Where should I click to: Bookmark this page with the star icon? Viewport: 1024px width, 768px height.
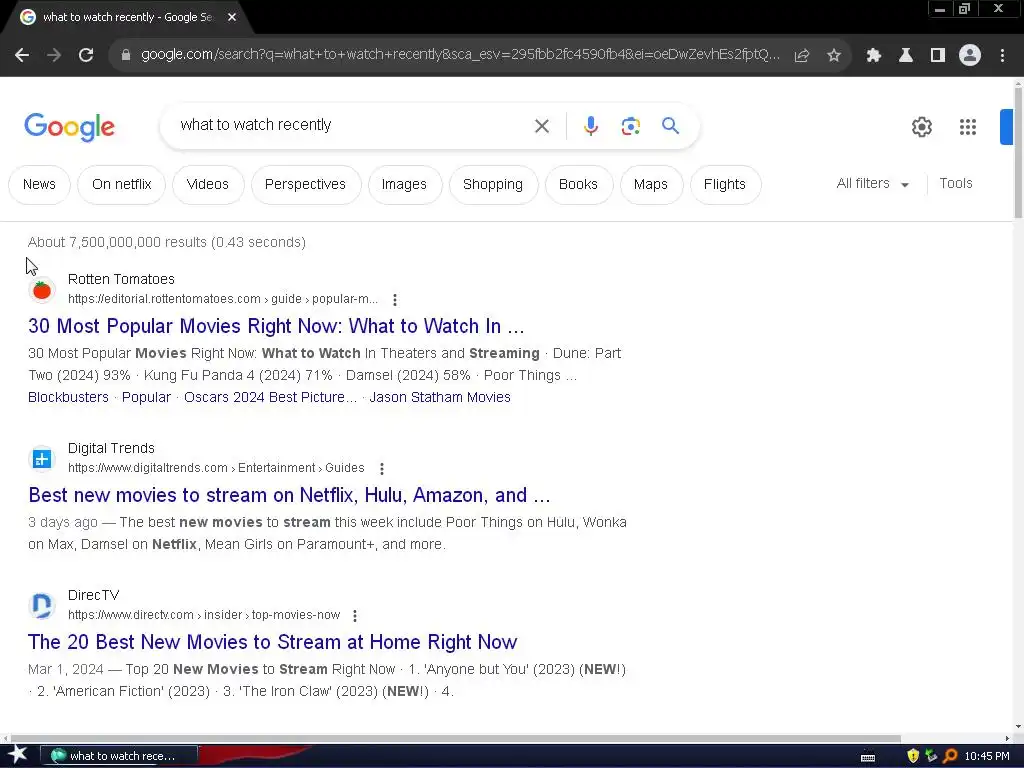click(x=834, y=56)
